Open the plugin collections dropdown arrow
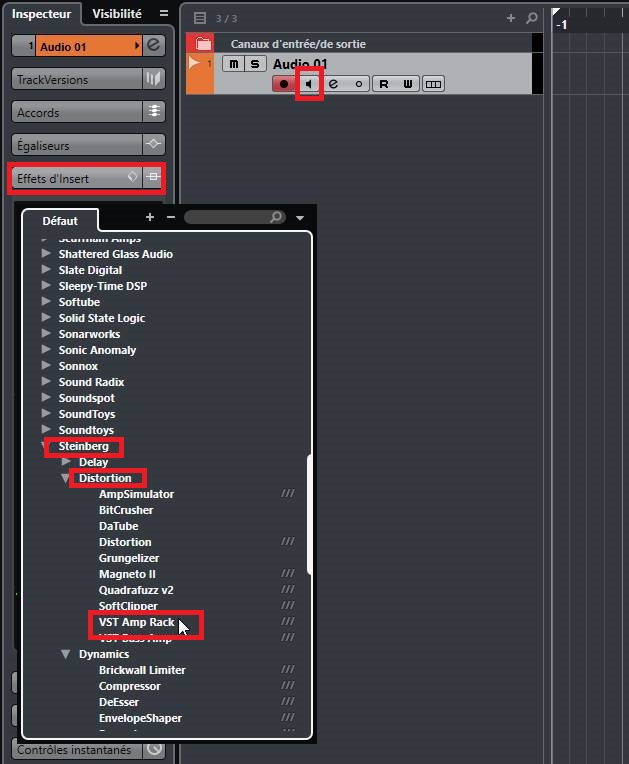Image resolution: width=629 pixels, height=764 pixels. (300, 218)
